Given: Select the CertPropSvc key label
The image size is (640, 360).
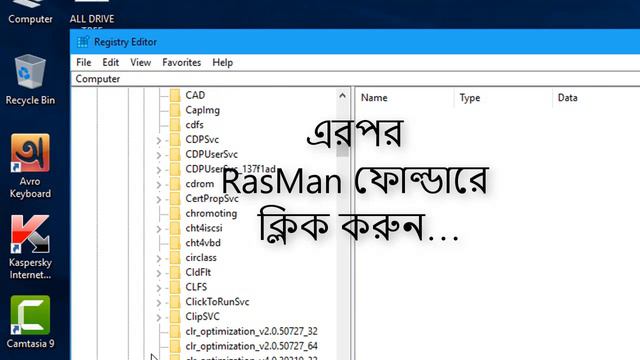Looking at the screenshot, I should (212, 199).
